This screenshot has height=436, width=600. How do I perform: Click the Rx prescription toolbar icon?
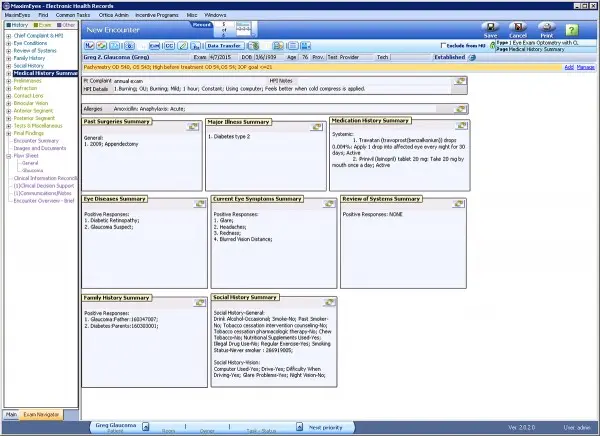tap(196, 46)
